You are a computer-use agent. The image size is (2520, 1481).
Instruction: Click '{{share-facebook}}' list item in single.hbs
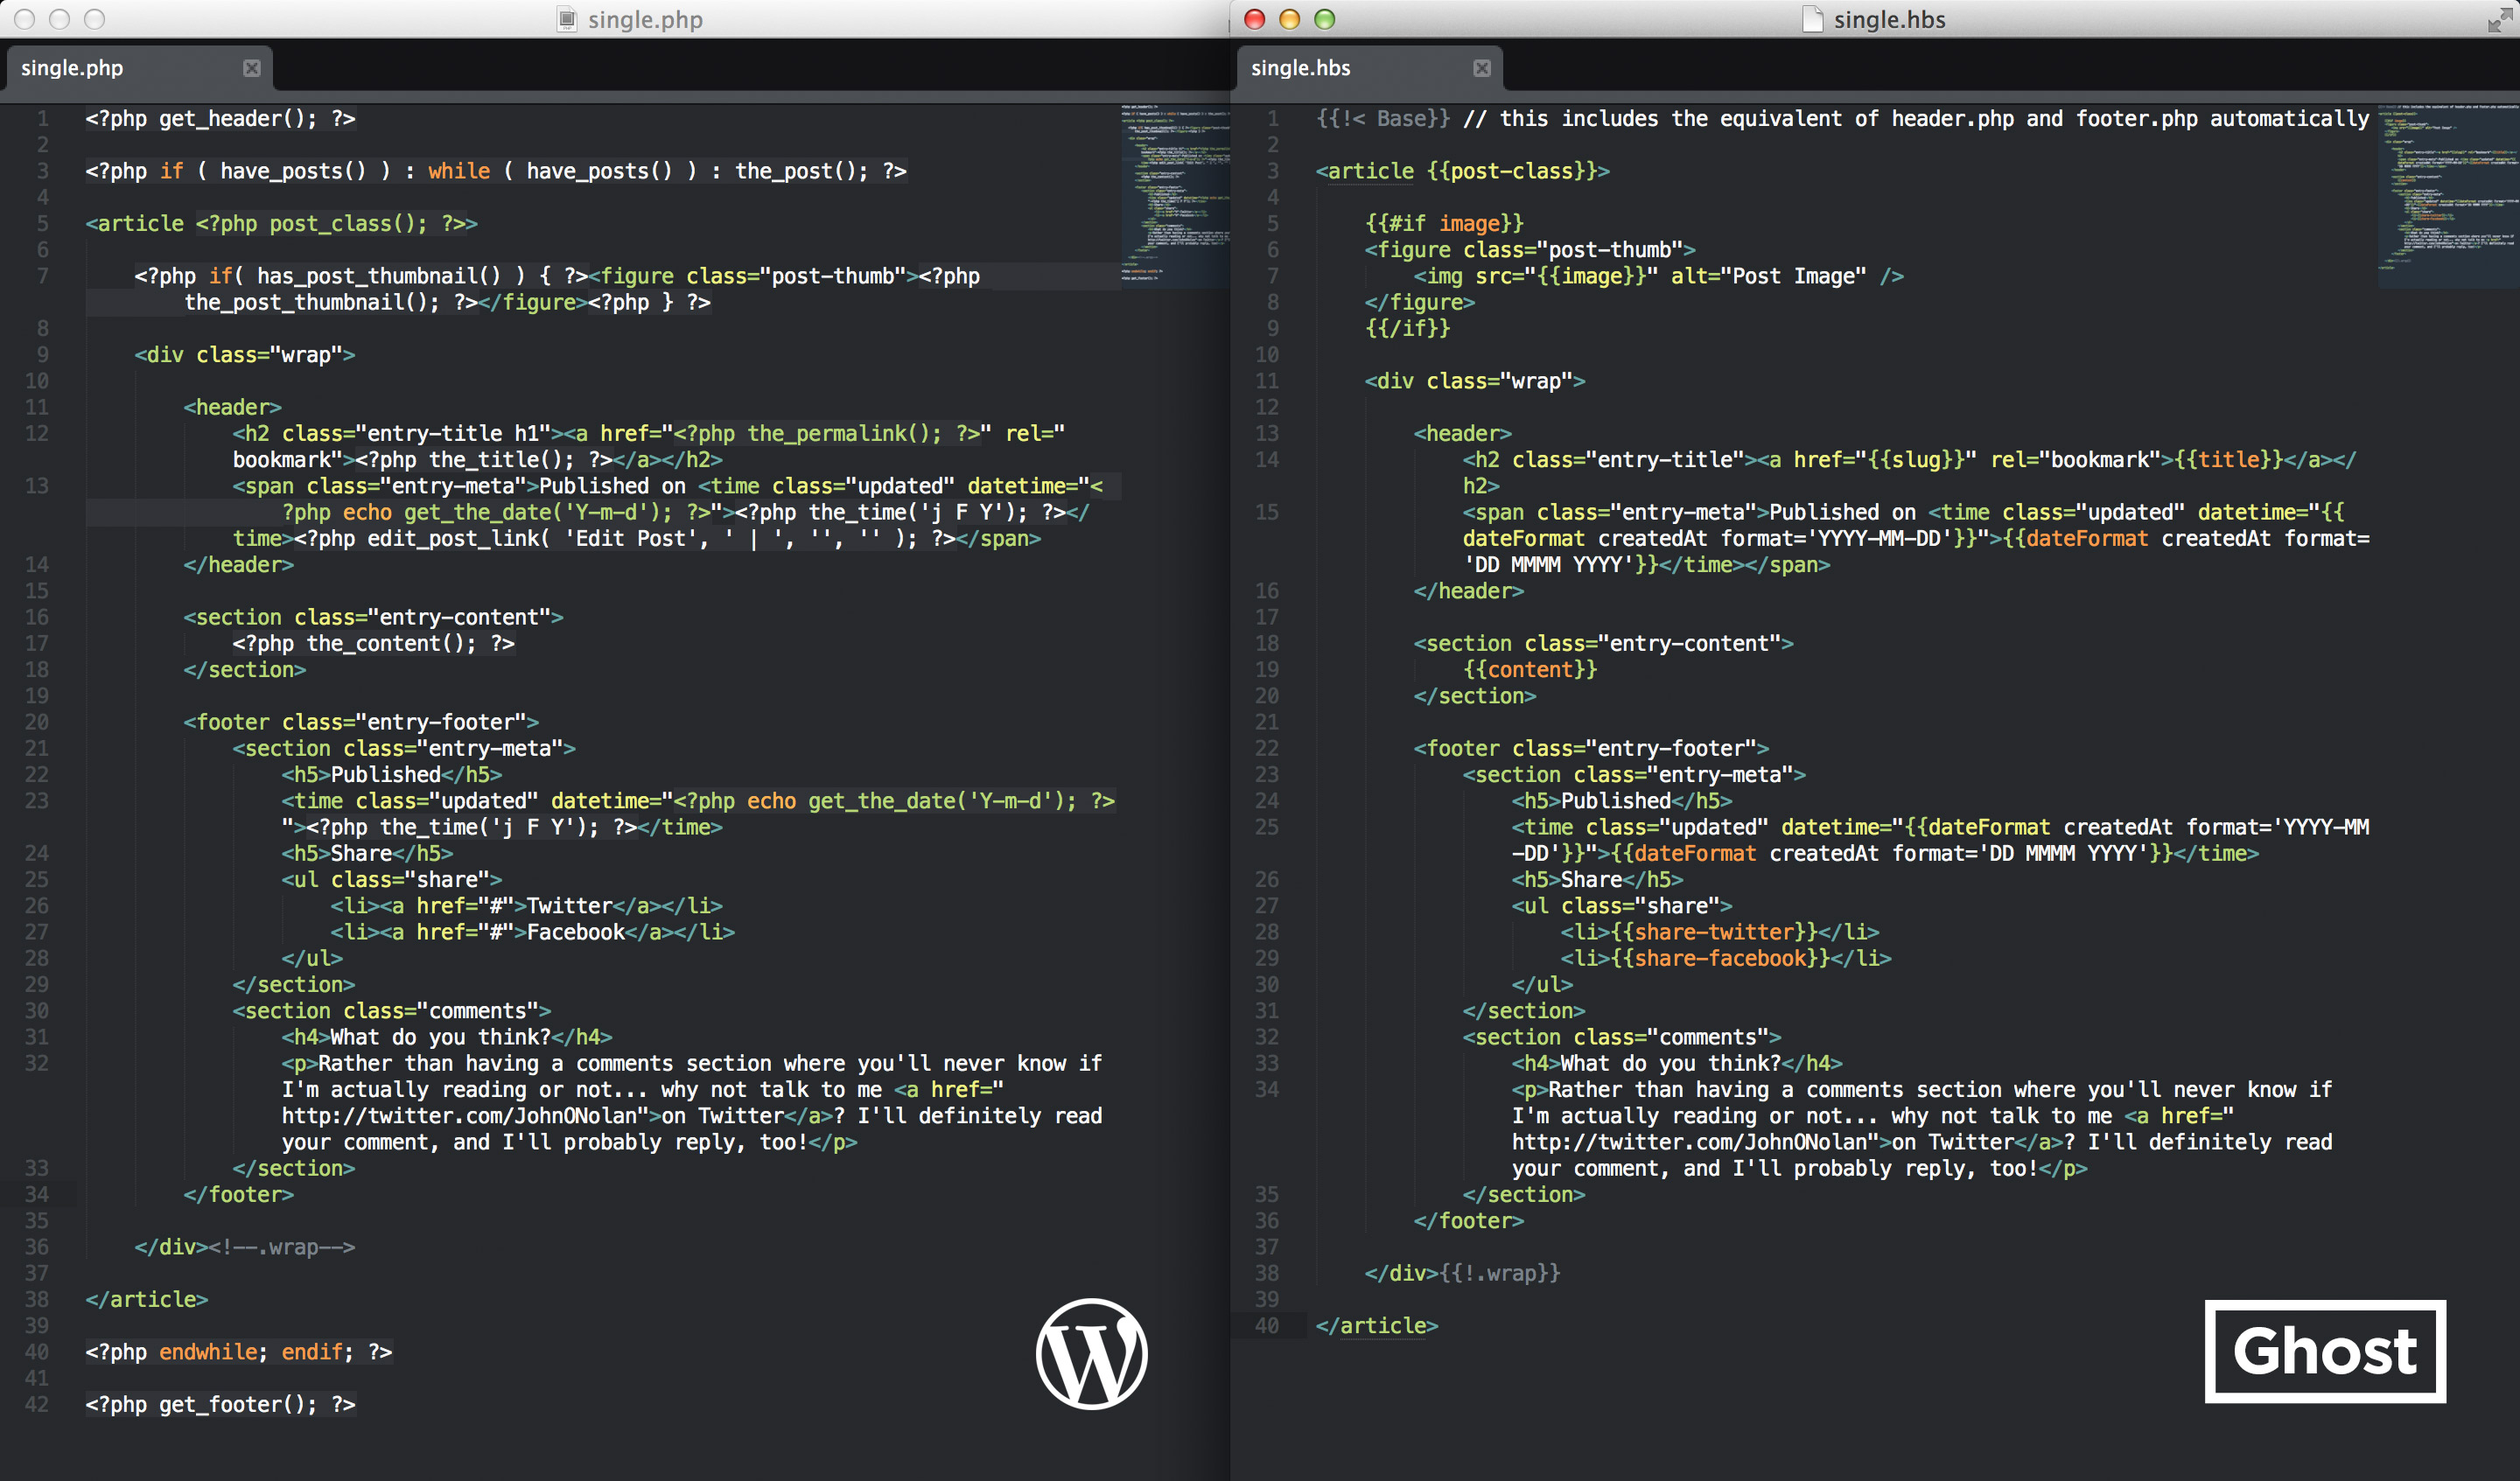click(1726, 958)
